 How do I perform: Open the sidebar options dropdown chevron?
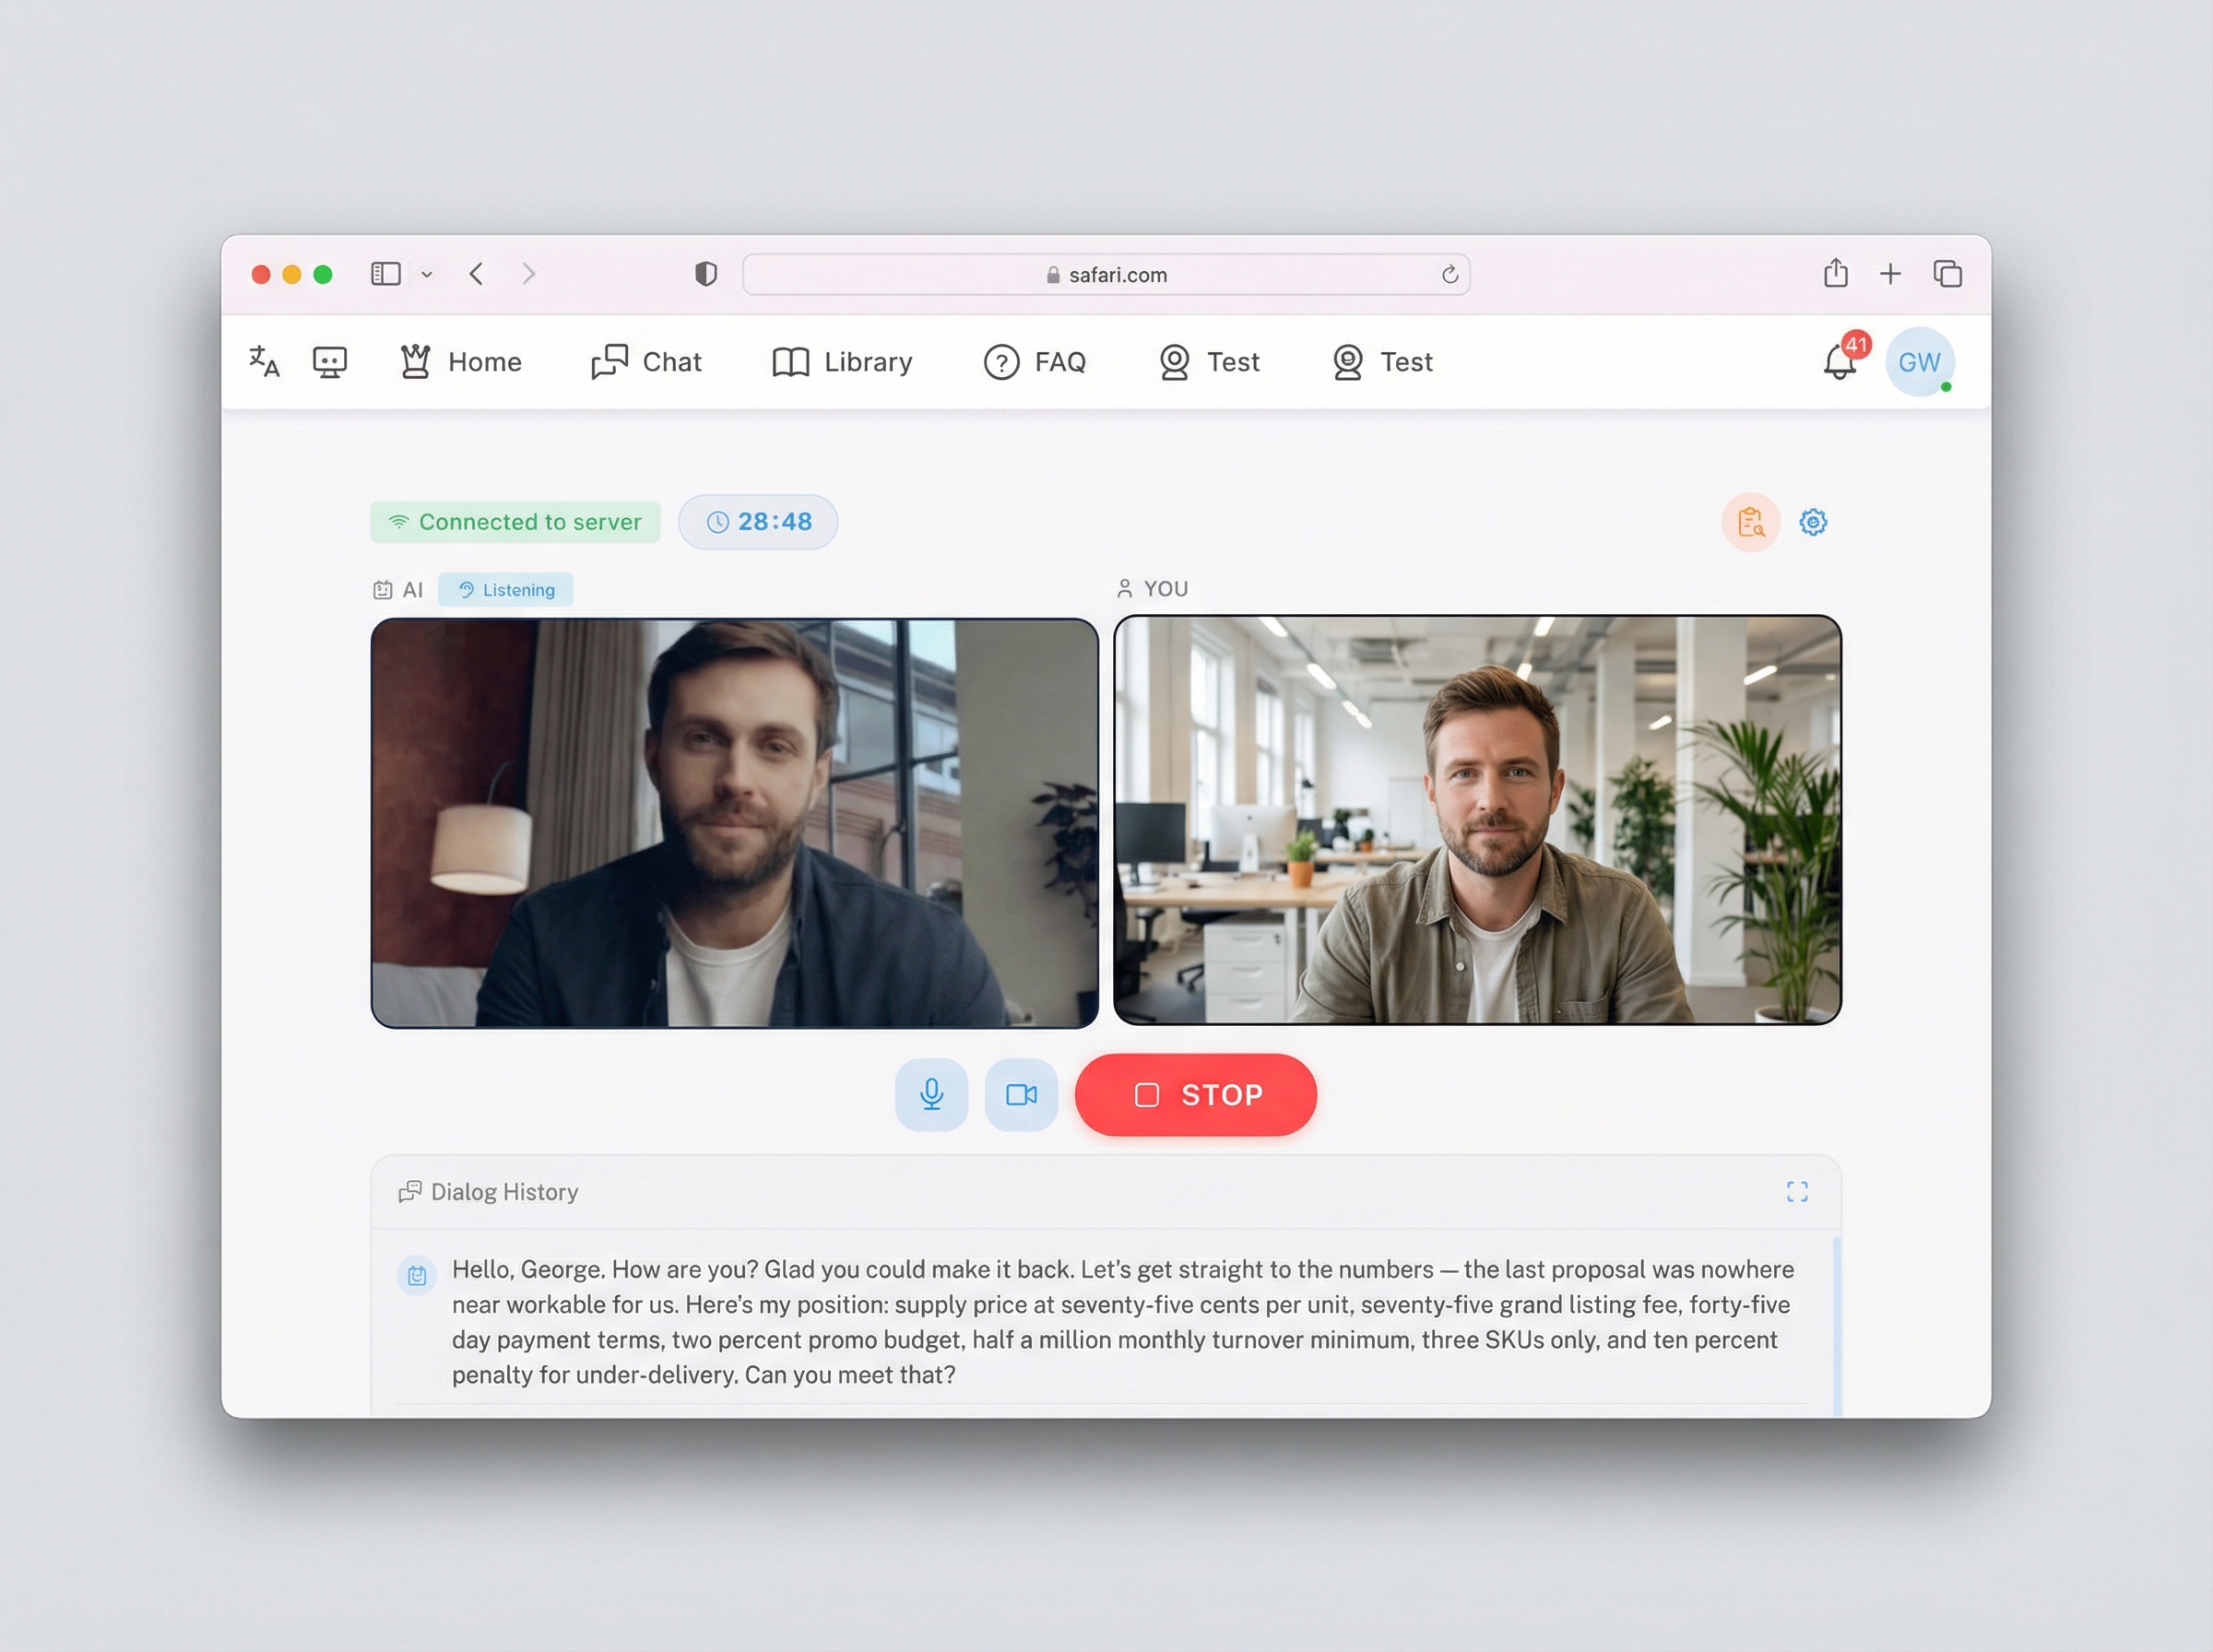coord(427,275)
